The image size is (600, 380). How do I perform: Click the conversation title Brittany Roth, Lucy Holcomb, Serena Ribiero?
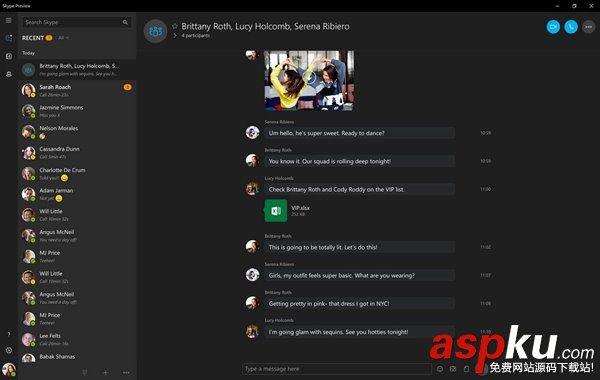coord(265,26)
